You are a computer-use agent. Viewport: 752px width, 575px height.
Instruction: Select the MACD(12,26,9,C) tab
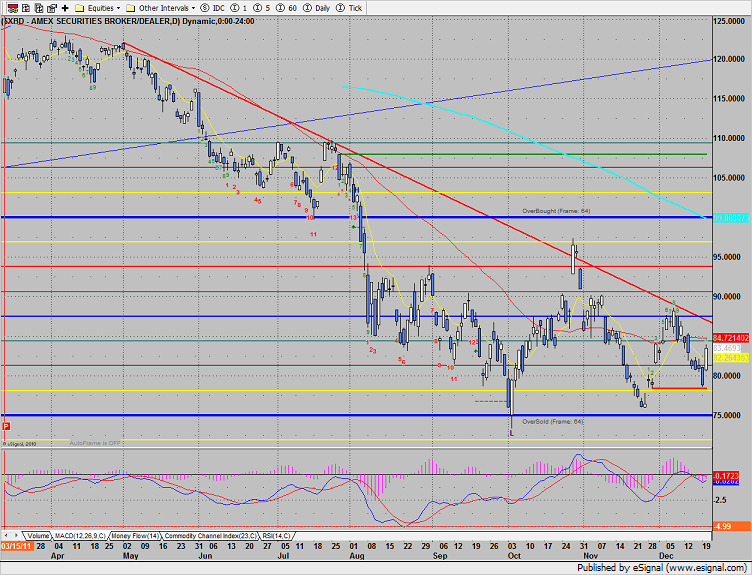(x=82, y=536)
